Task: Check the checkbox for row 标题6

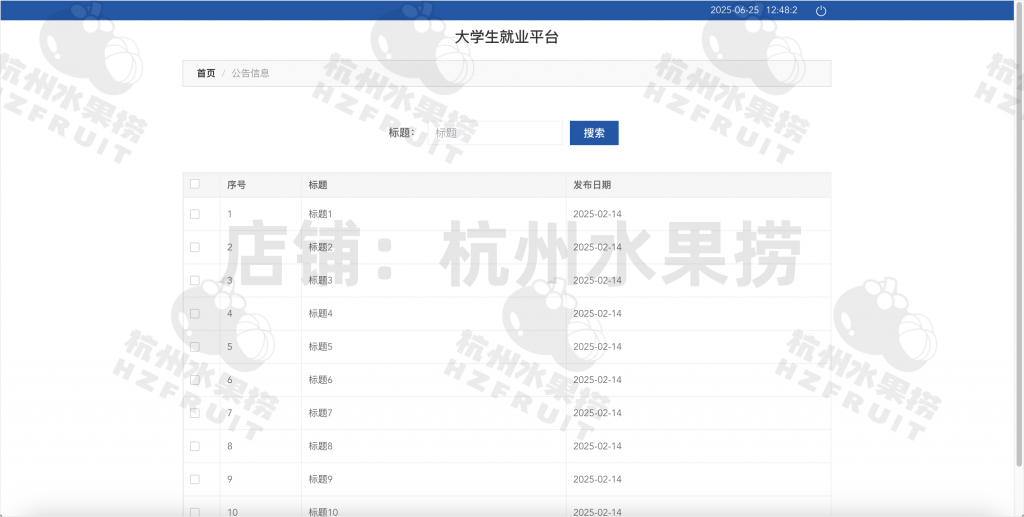Action: [195, 380]
